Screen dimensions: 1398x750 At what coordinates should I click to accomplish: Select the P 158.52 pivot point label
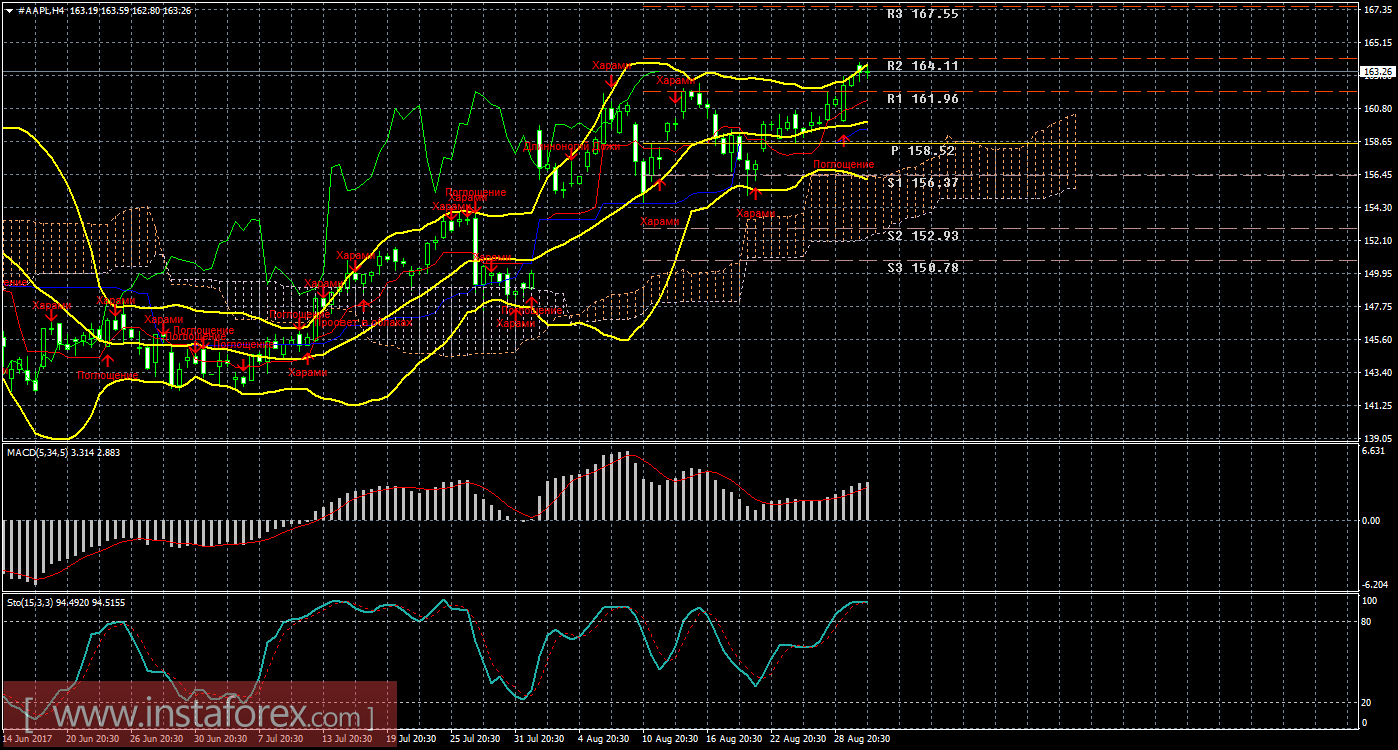click(923, 151)
